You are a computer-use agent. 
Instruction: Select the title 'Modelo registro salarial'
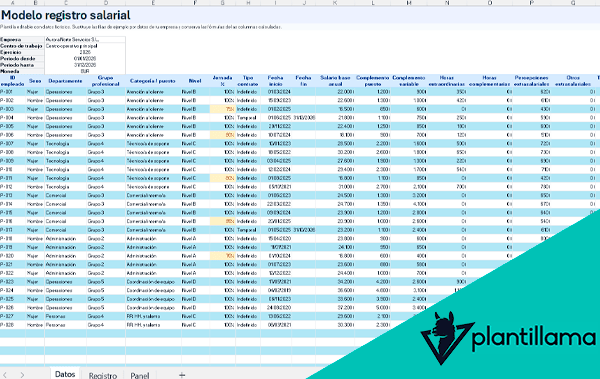point(66,15)
